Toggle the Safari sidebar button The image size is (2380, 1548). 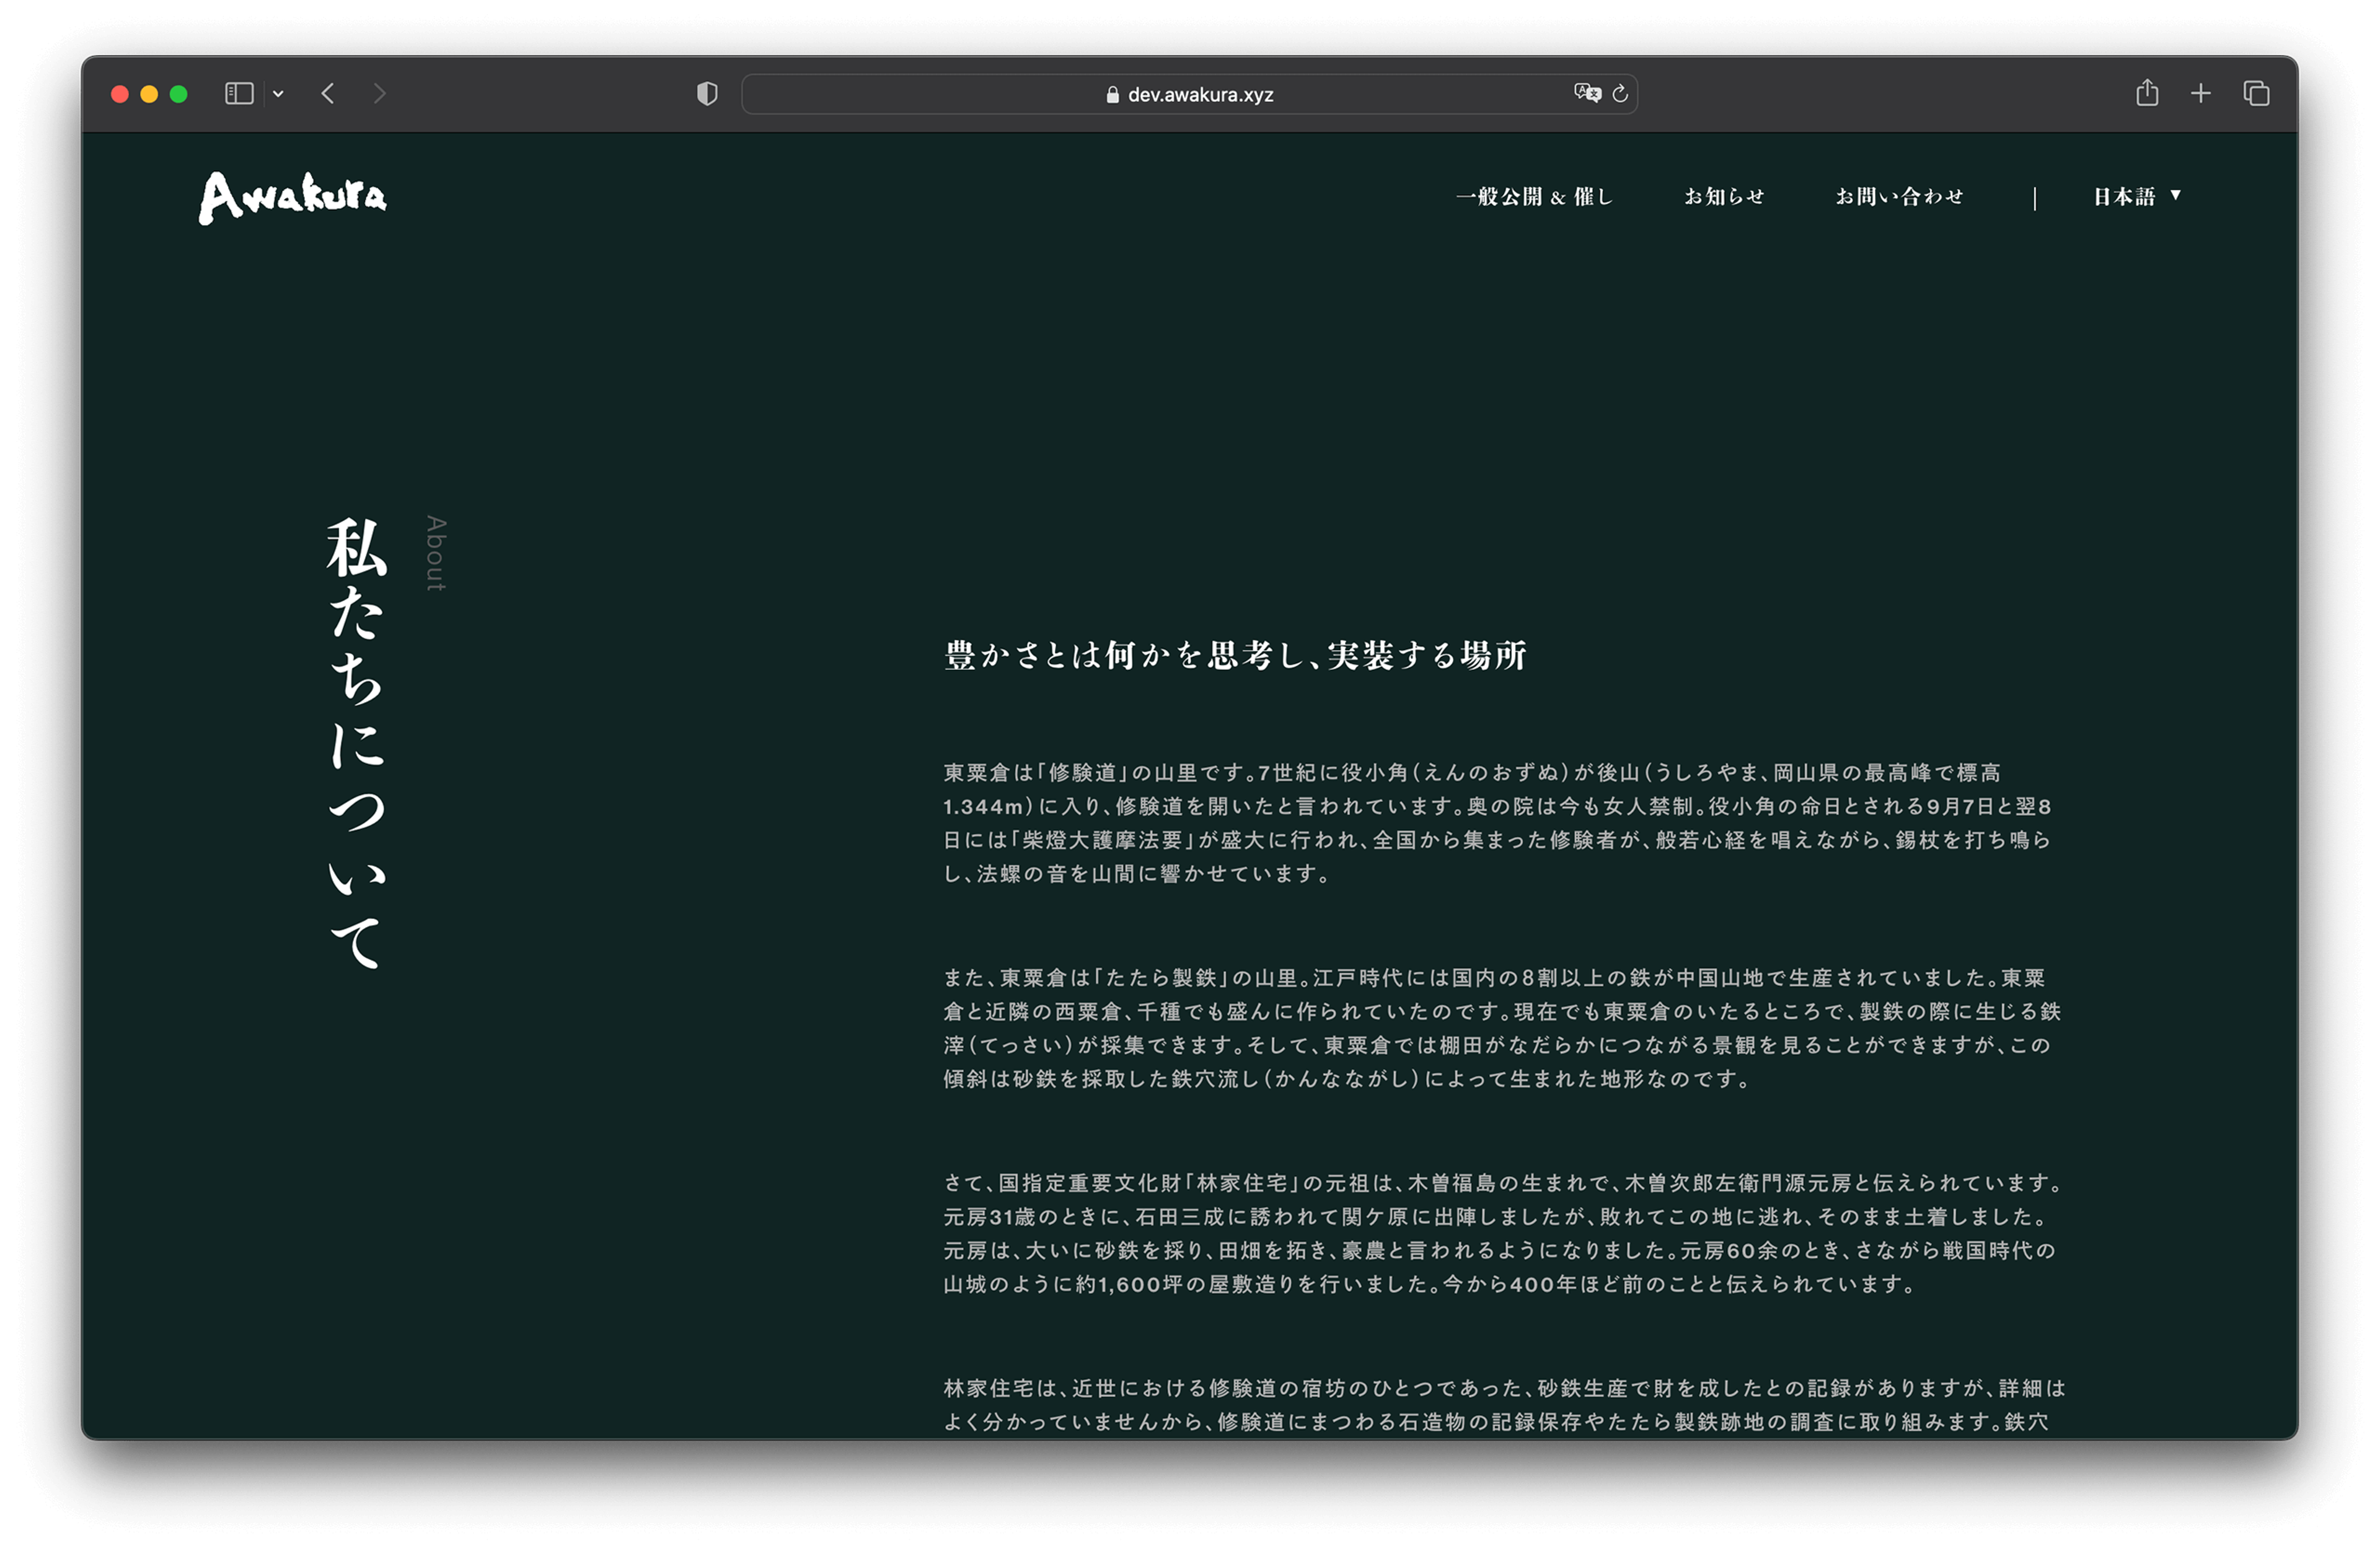239,94
